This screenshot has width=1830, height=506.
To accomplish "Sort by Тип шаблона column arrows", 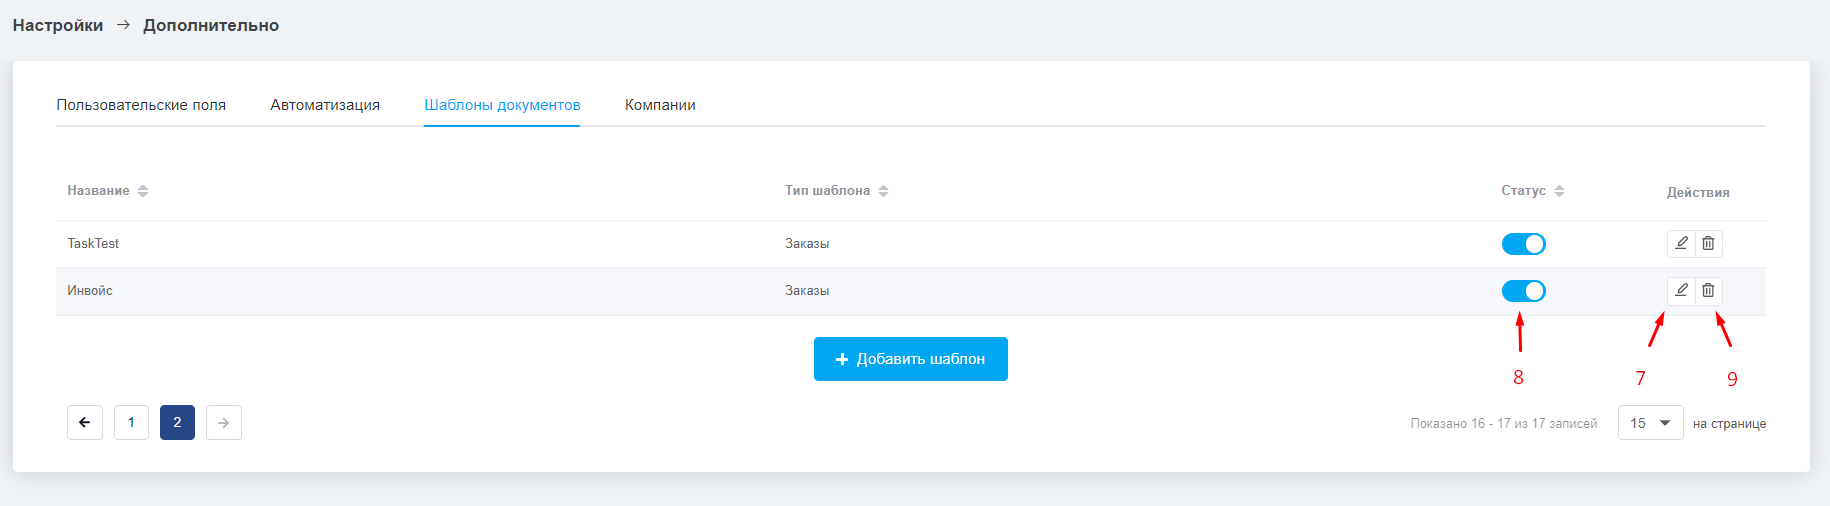I will [x=883, y=191].
